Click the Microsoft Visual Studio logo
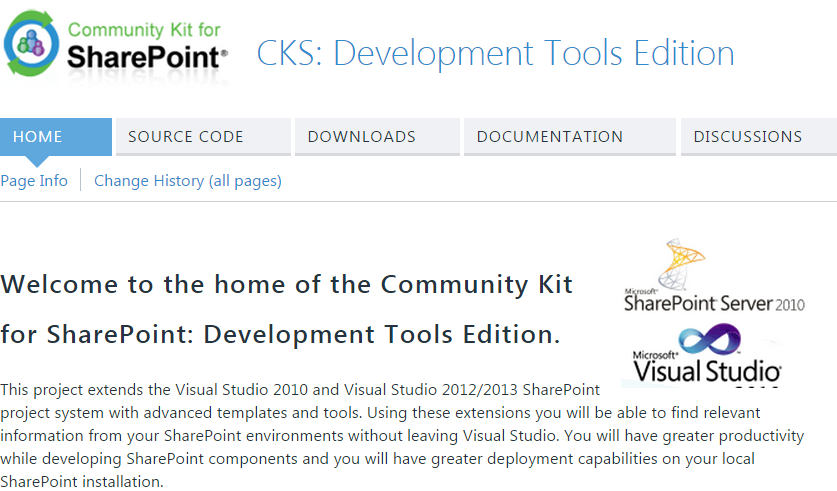This screenshot has height=491, width=837. [706, 354]
